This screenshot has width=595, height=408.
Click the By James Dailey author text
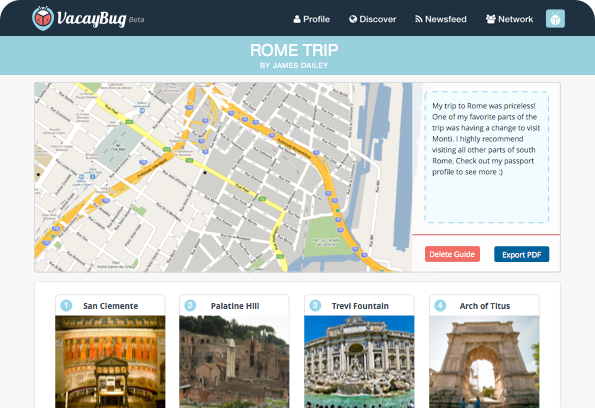coord(294,66)
